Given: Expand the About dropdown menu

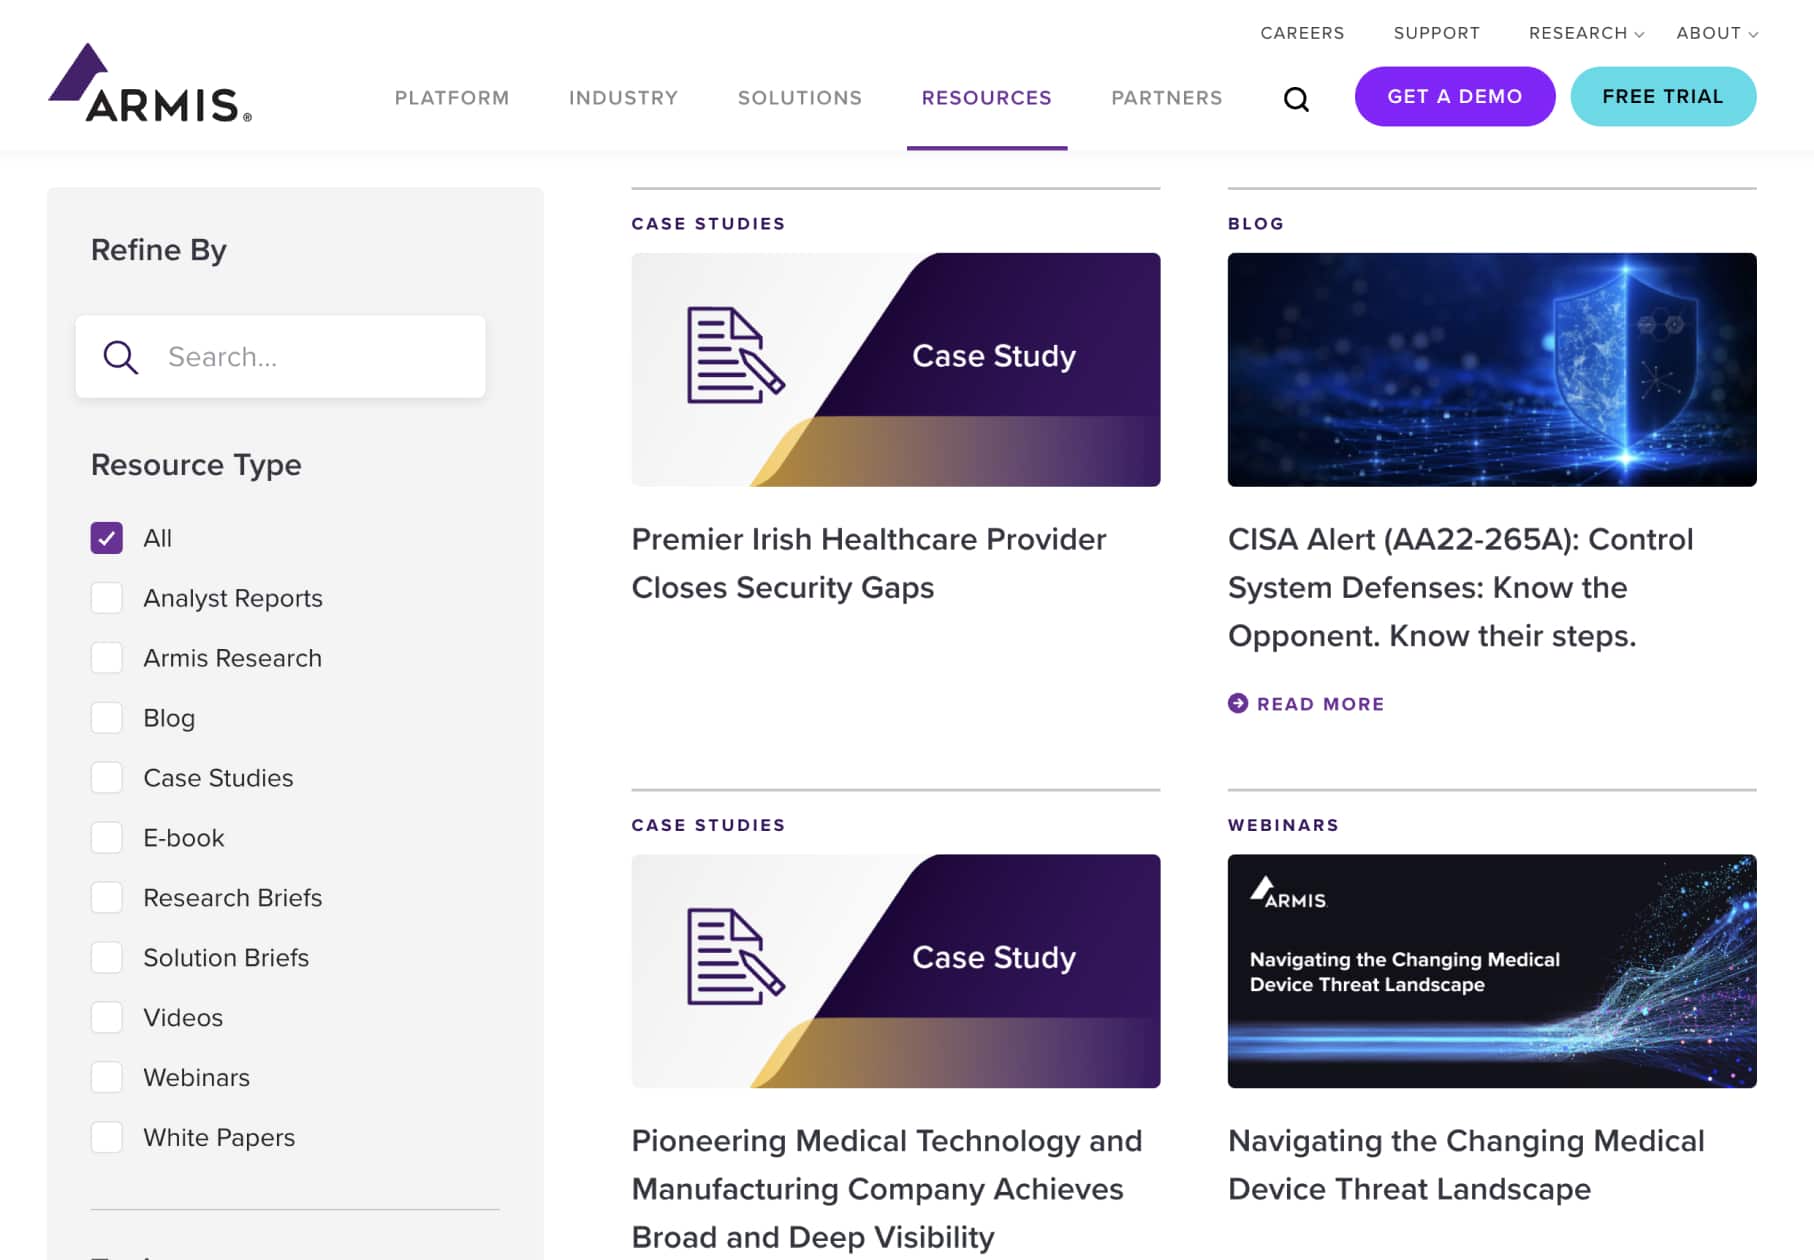Looking at the screenshot, I should click(1716, 33).
